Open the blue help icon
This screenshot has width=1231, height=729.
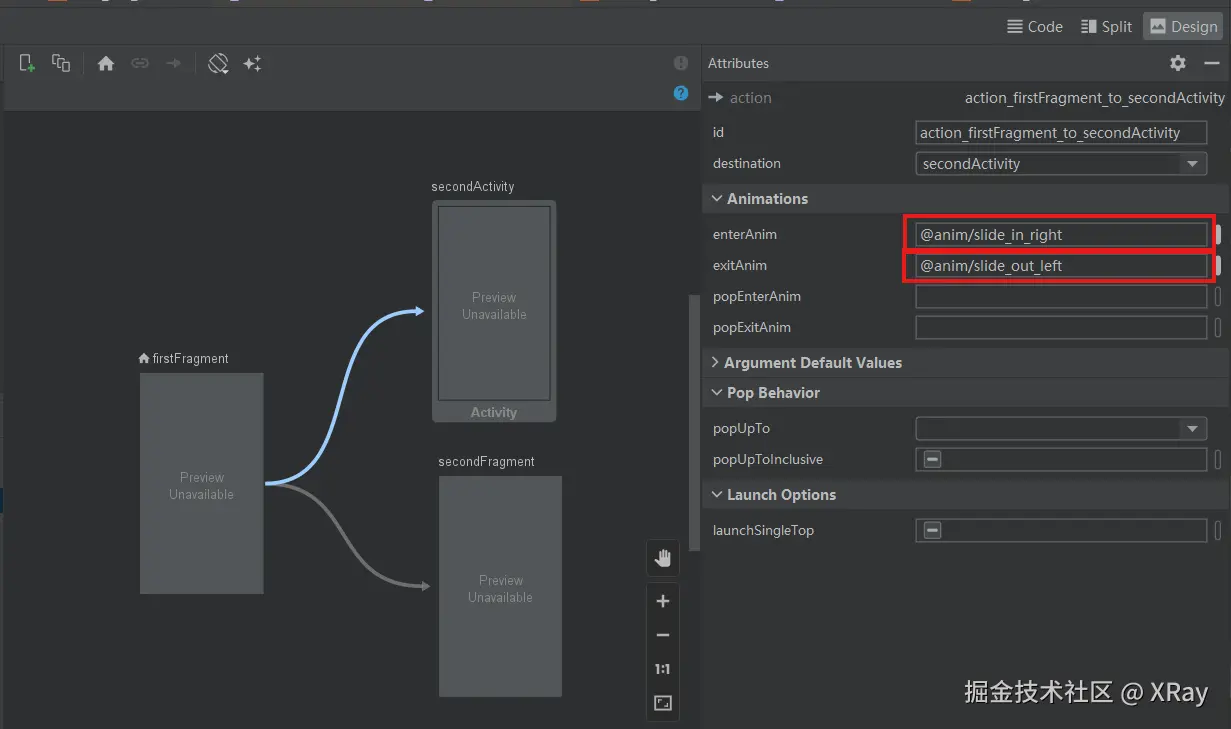coord(681,93)
